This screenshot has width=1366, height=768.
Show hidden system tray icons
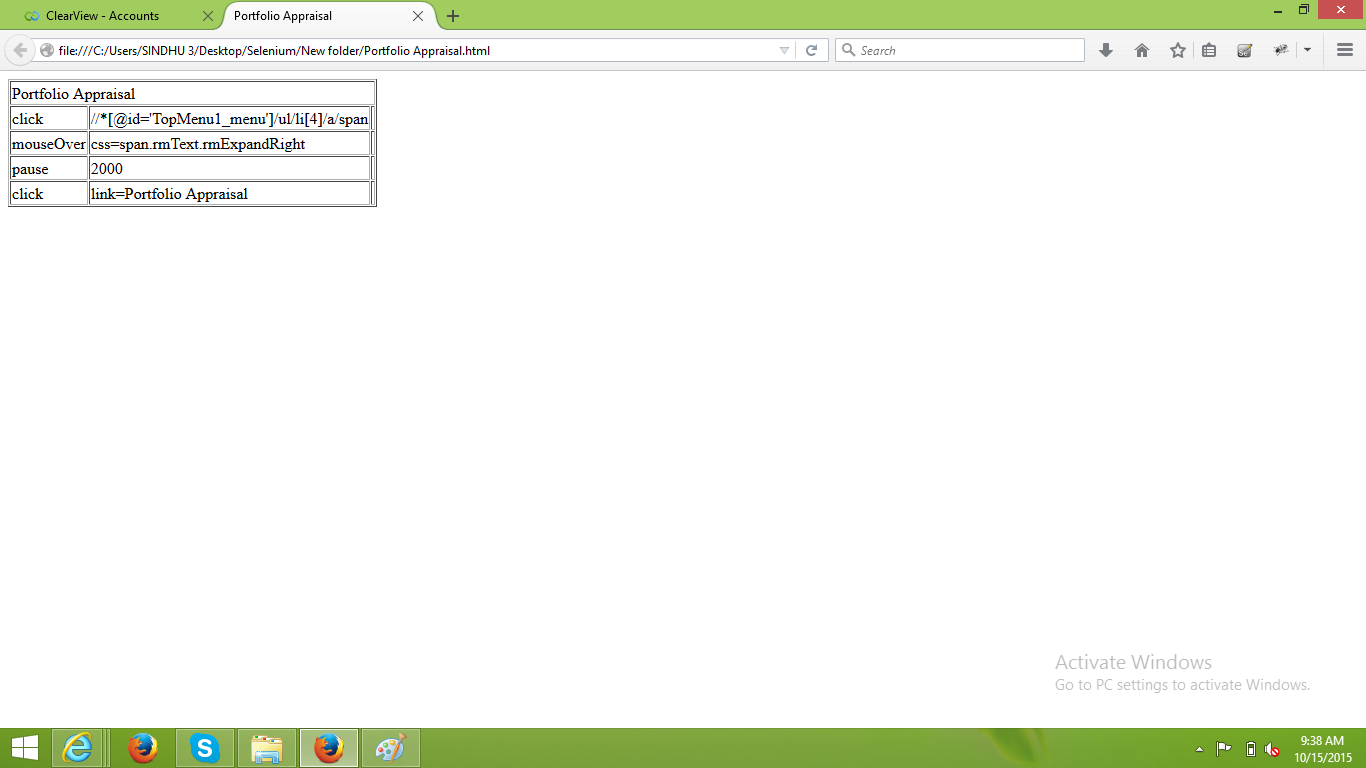(1199, 749)
